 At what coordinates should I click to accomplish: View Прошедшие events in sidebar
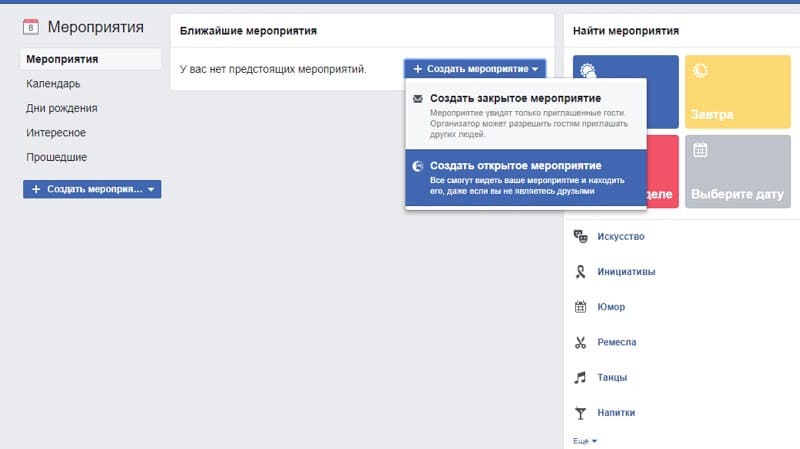click(x=56, y=157)
